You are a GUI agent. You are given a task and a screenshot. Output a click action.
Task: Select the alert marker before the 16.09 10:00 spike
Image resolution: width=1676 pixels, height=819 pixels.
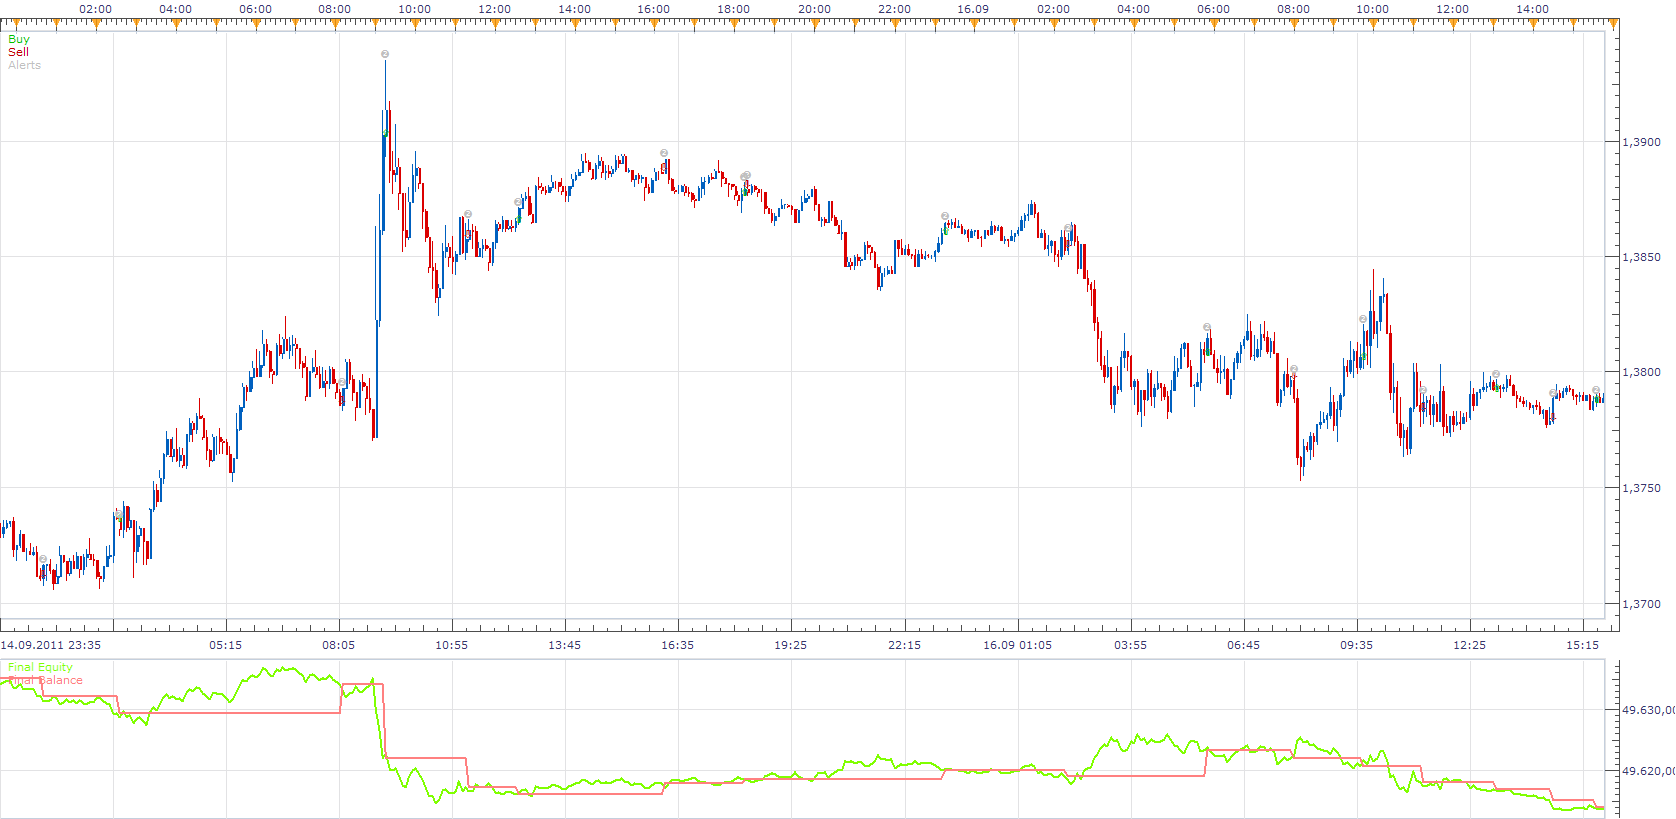1363,319
